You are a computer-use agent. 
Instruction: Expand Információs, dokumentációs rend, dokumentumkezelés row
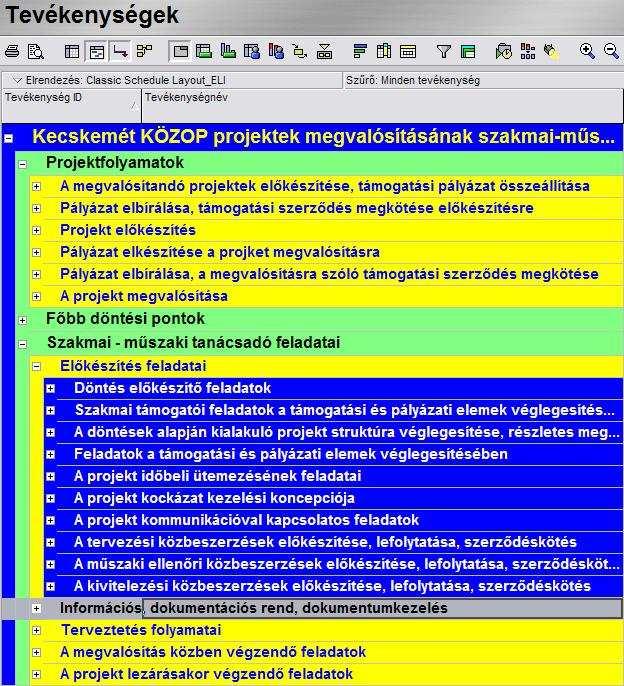(37, 608)
